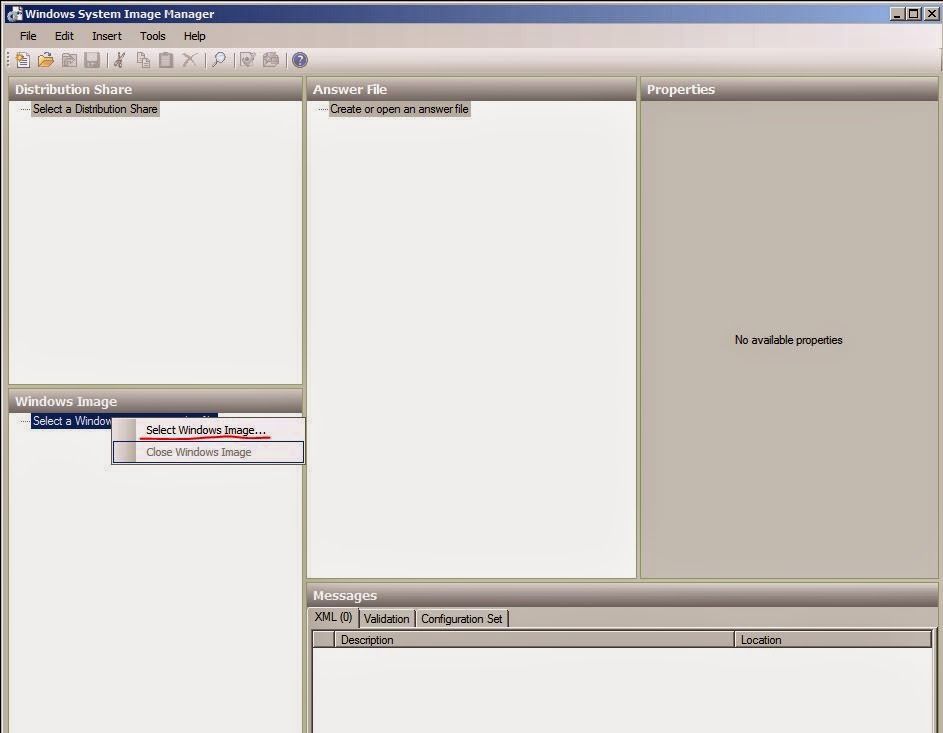Click the application icon in the title bar
Viewport: 943px width, 733px height.
[x=14, y=13]
